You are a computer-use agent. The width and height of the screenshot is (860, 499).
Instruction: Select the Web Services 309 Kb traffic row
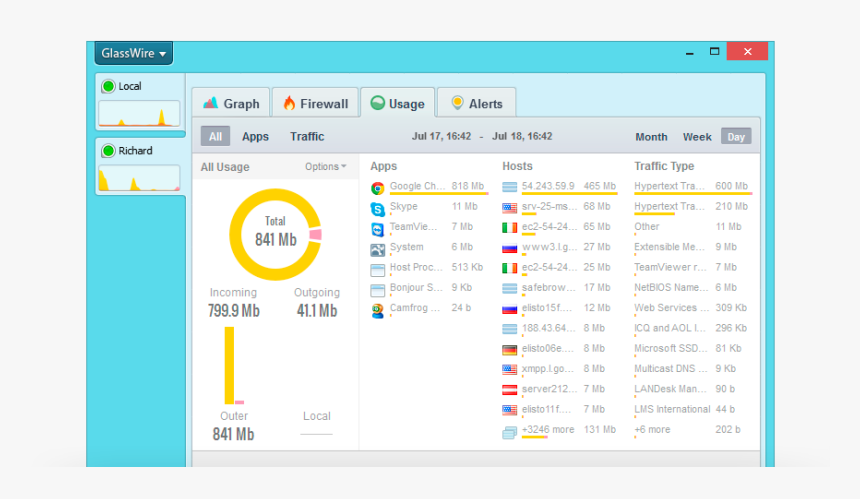pyautogui.click(x=692, y=309)
